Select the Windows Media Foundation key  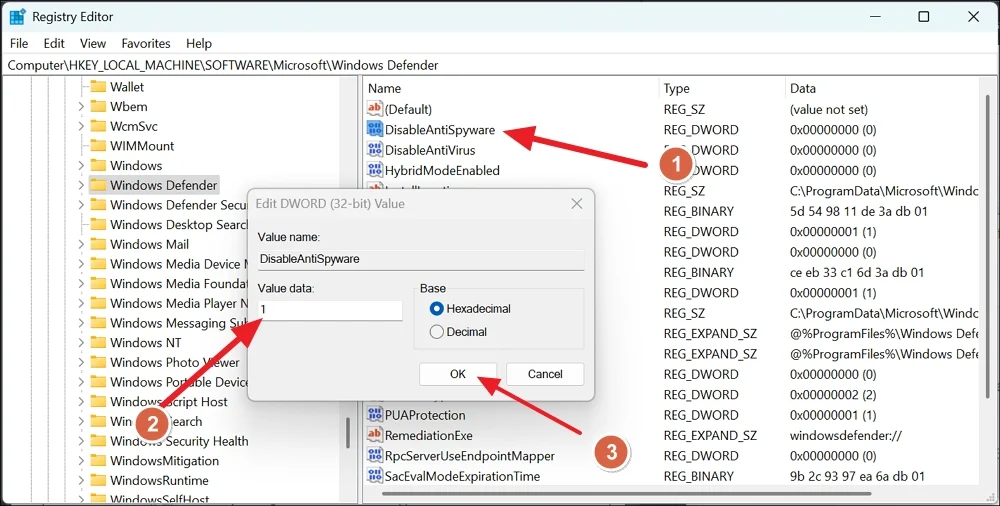tap(178, 283)
